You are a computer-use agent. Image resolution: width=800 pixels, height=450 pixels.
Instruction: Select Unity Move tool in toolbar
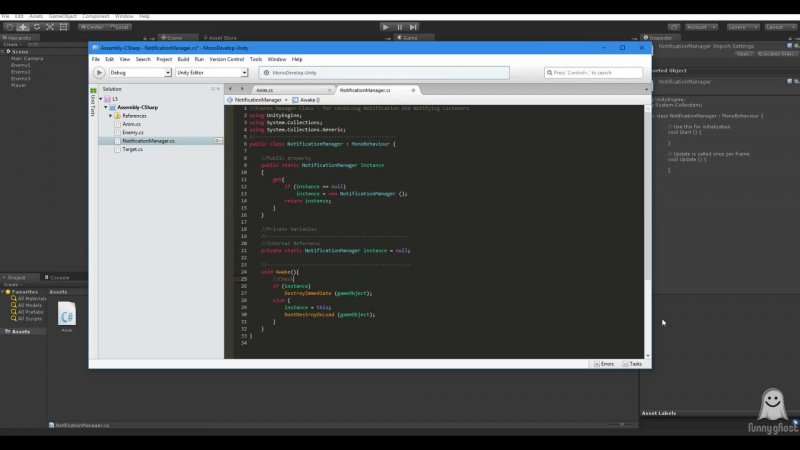click(23, 27)
